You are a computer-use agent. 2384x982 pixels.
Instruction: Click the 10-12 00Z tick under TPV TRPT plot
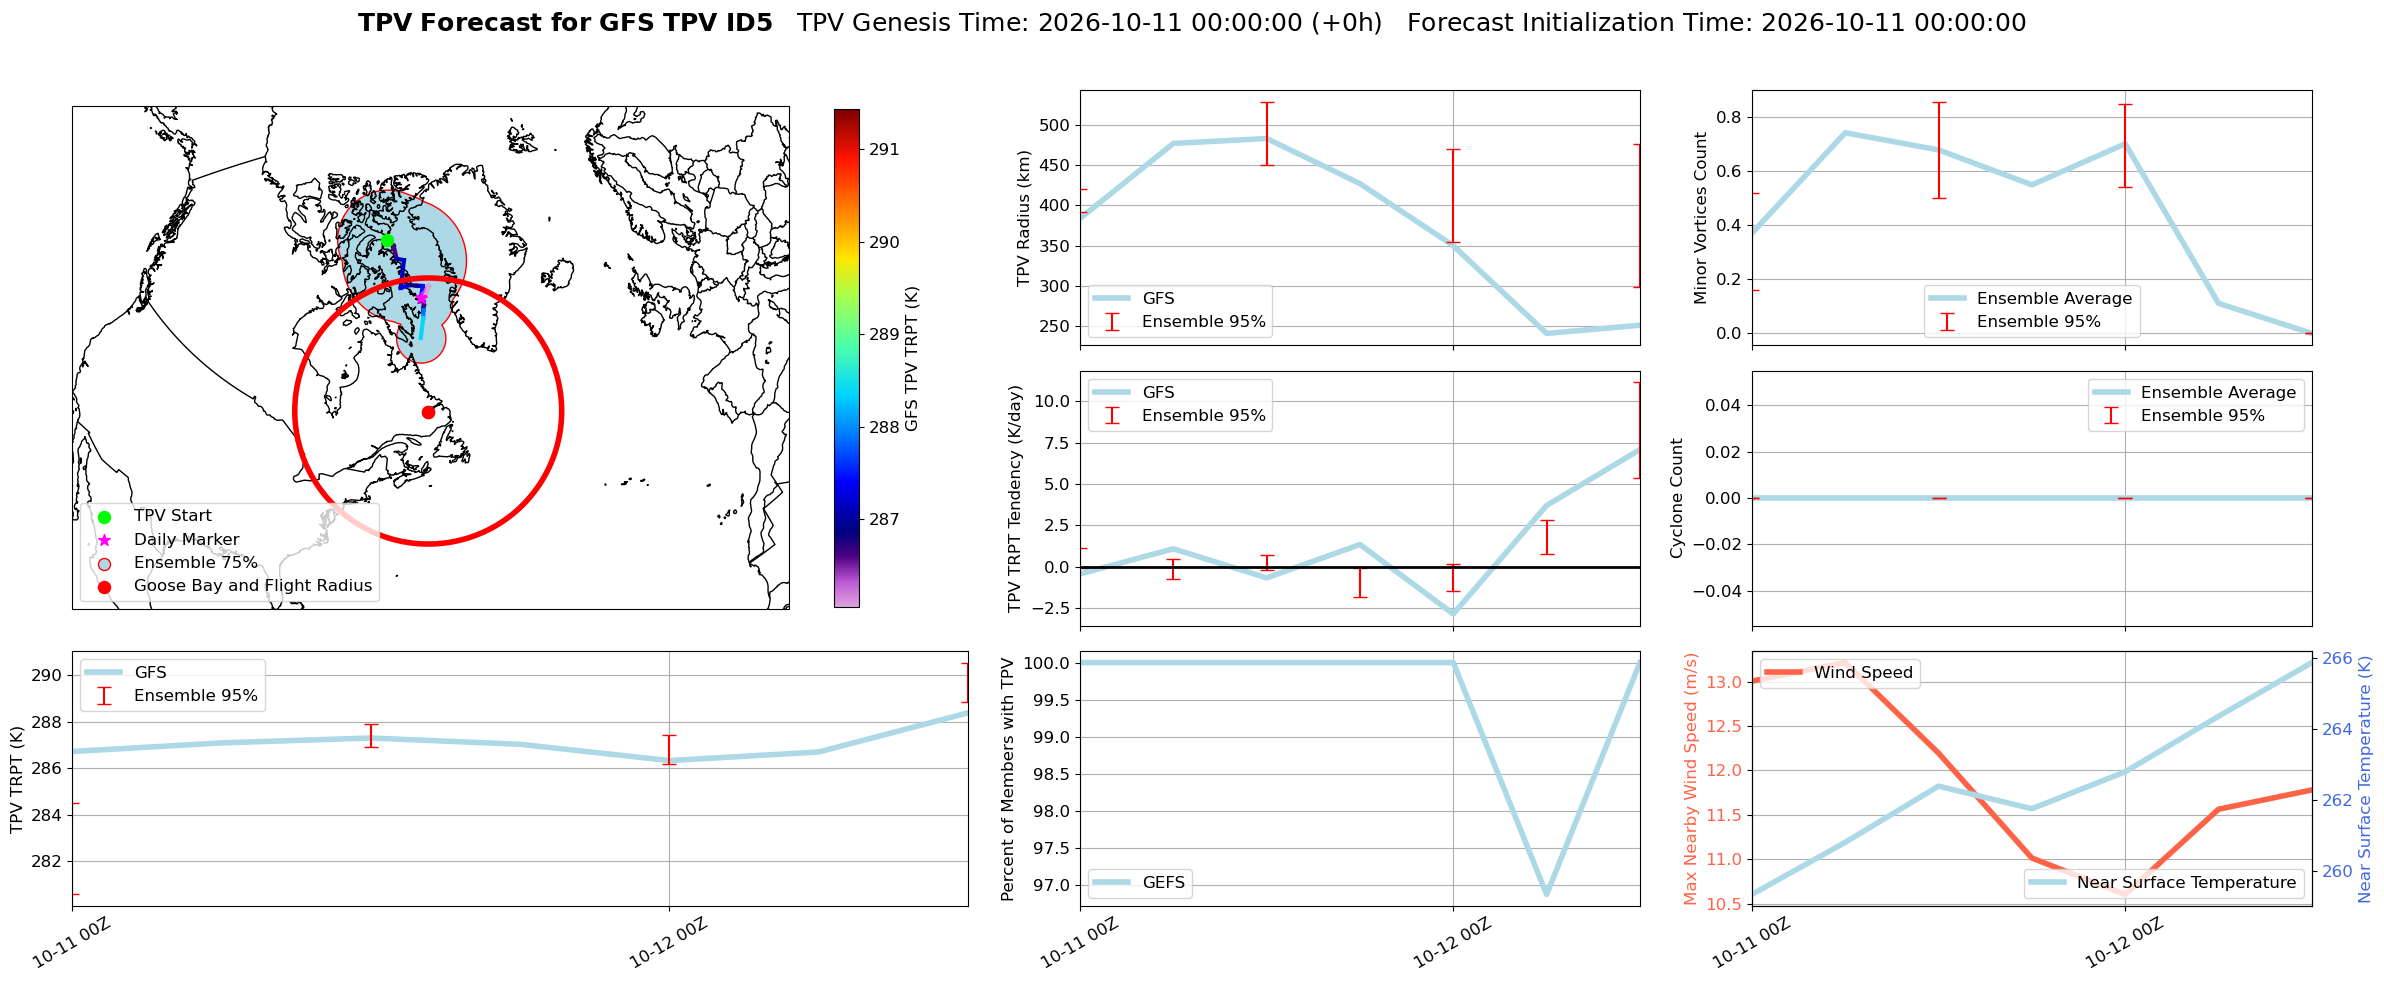[668, 942]
